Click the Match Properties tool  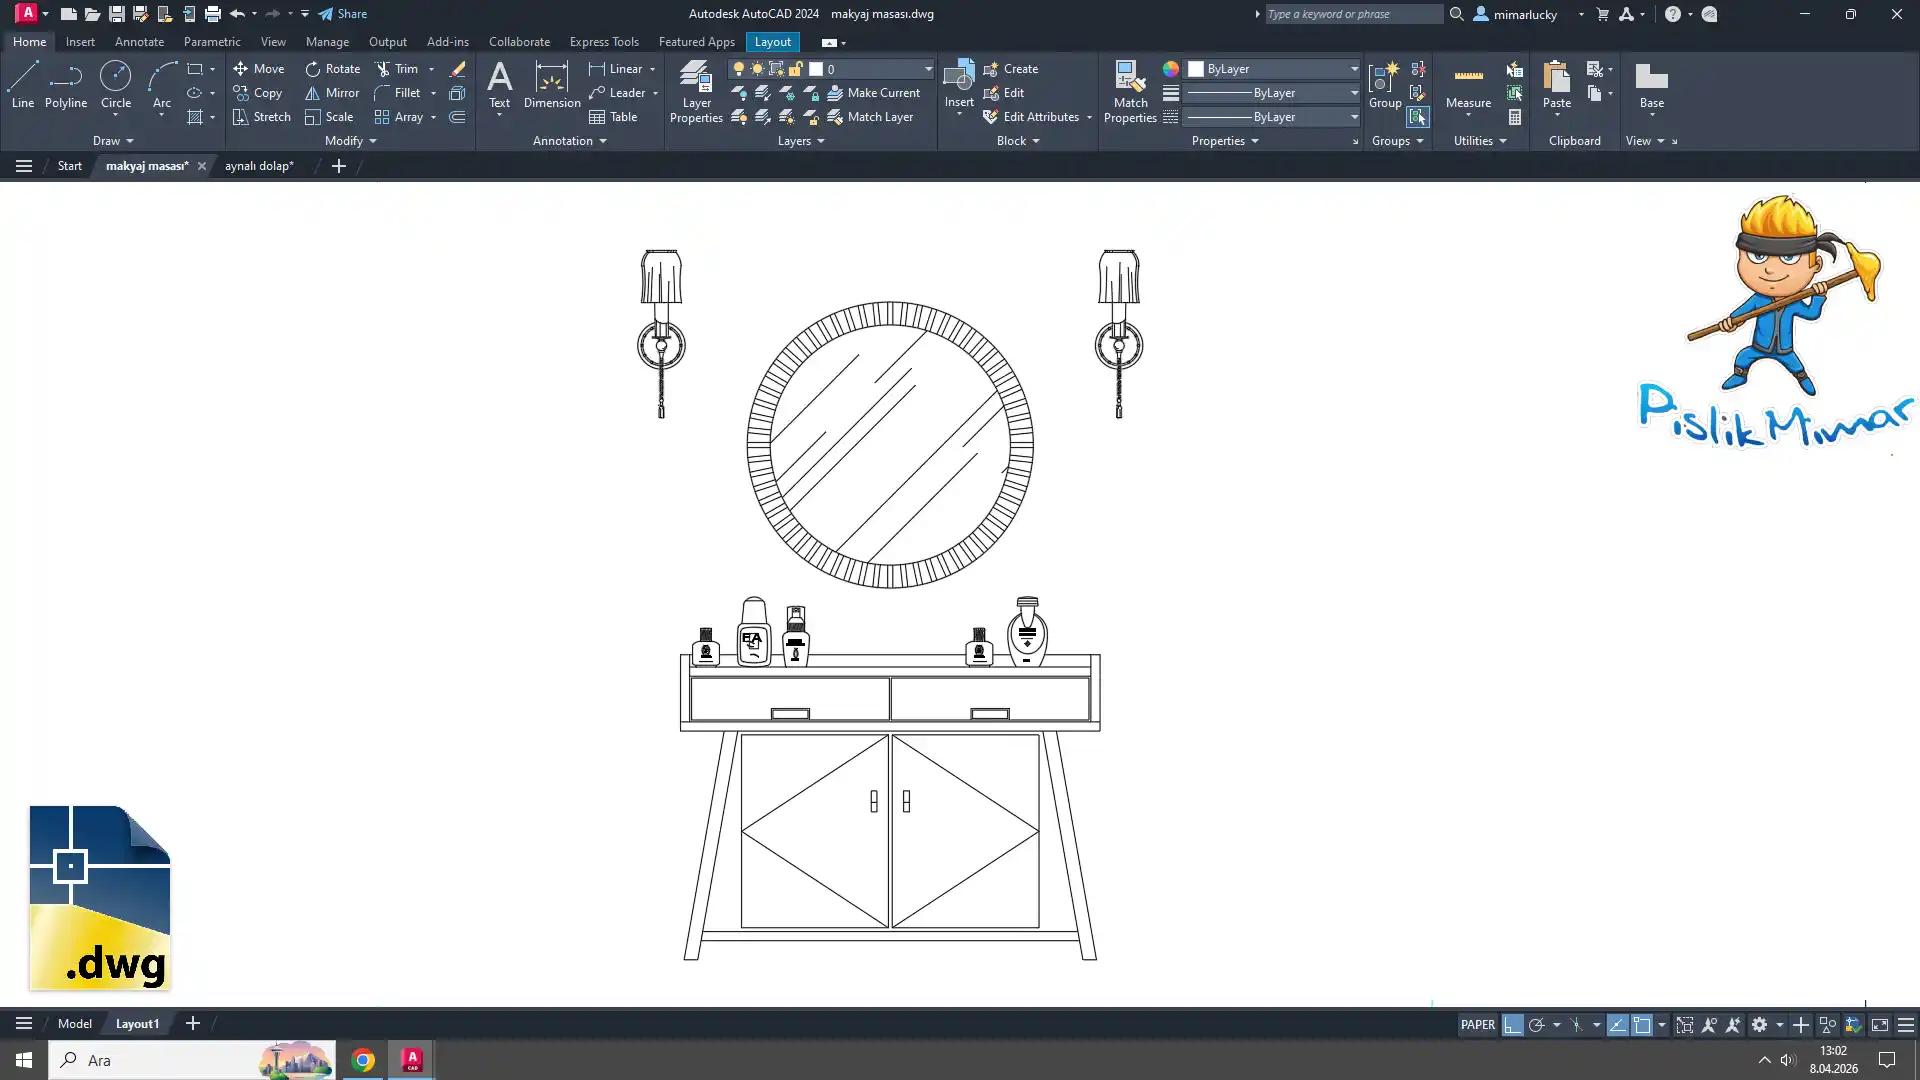tap(1130, 91)
